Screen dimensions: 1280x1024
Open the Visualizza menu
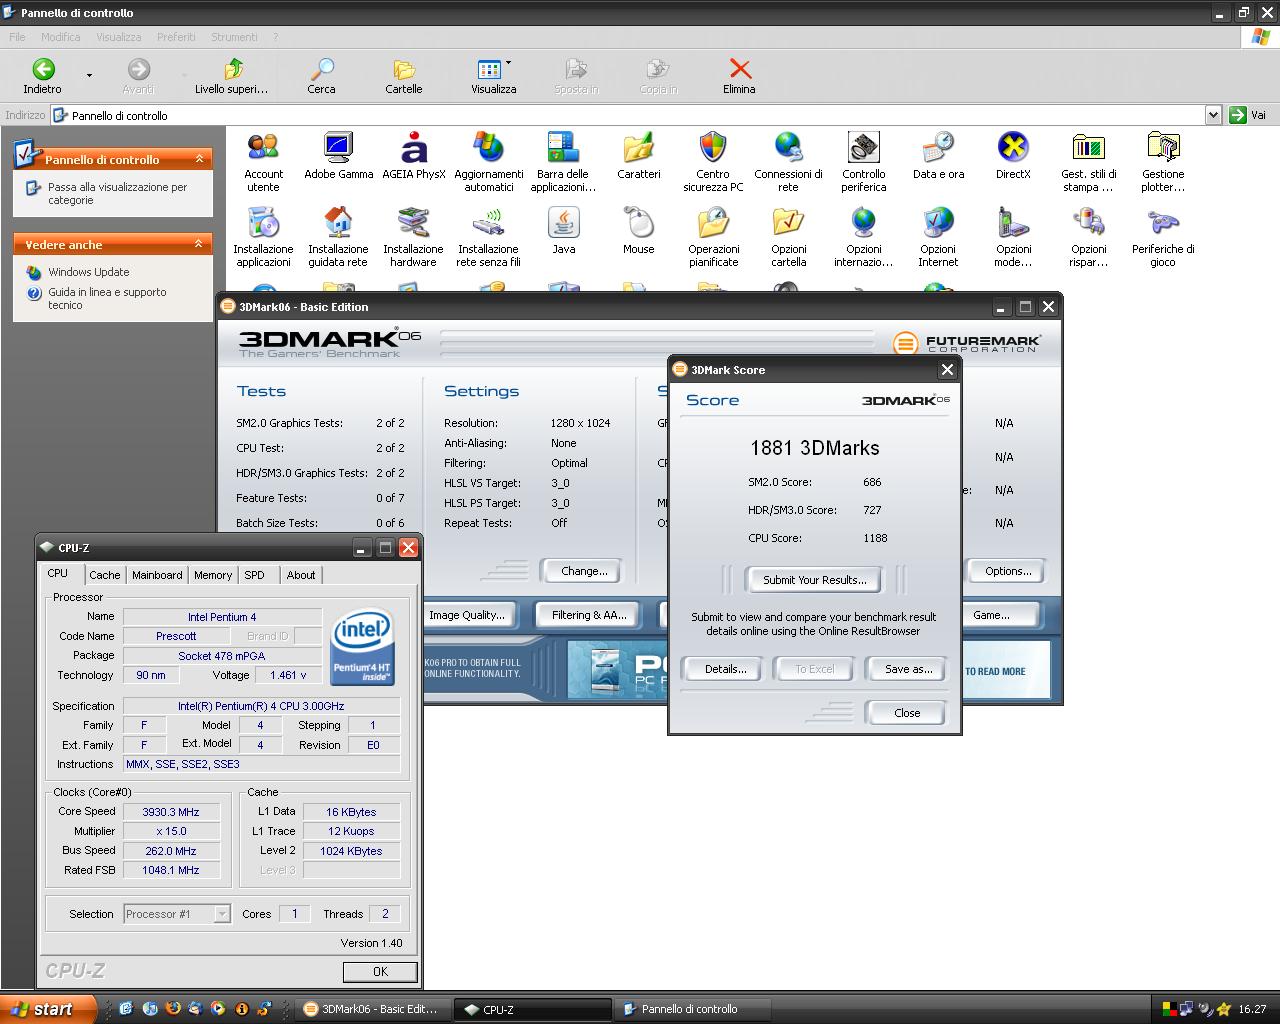(119, 37)
